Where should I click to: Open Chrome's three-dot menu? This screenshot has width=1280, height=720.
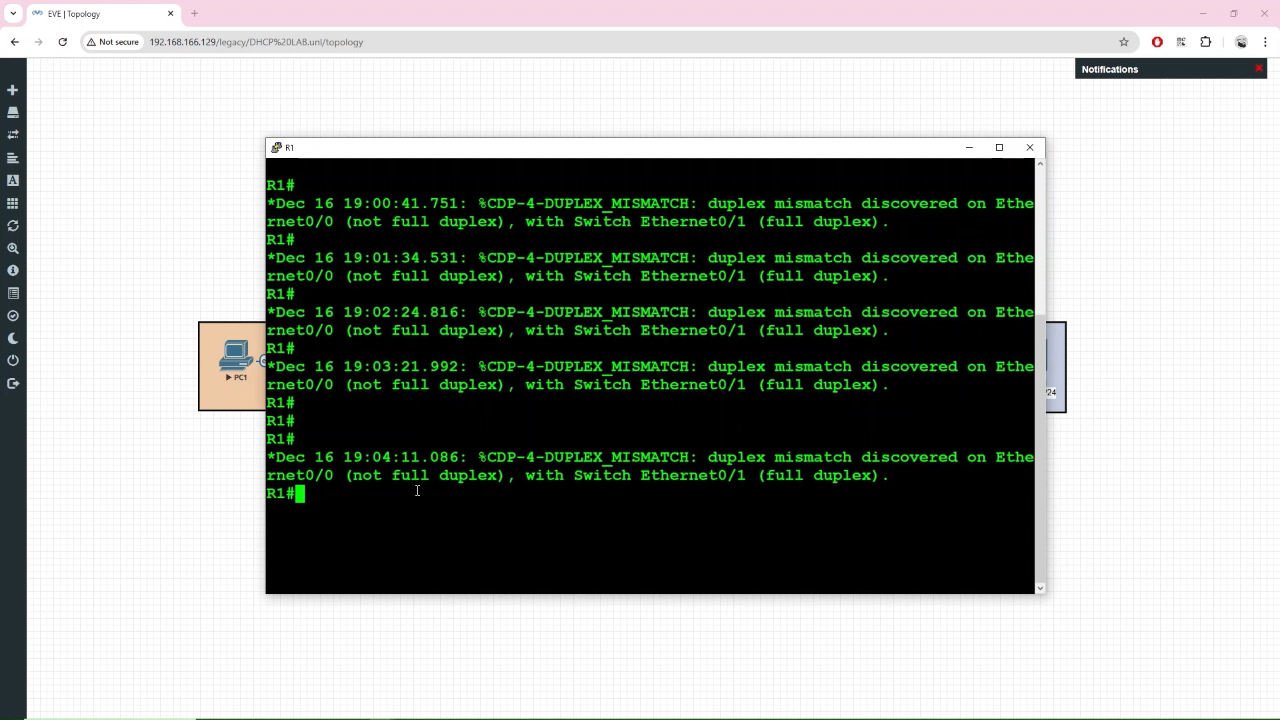pyautogui.click(x=1266, y=42)
